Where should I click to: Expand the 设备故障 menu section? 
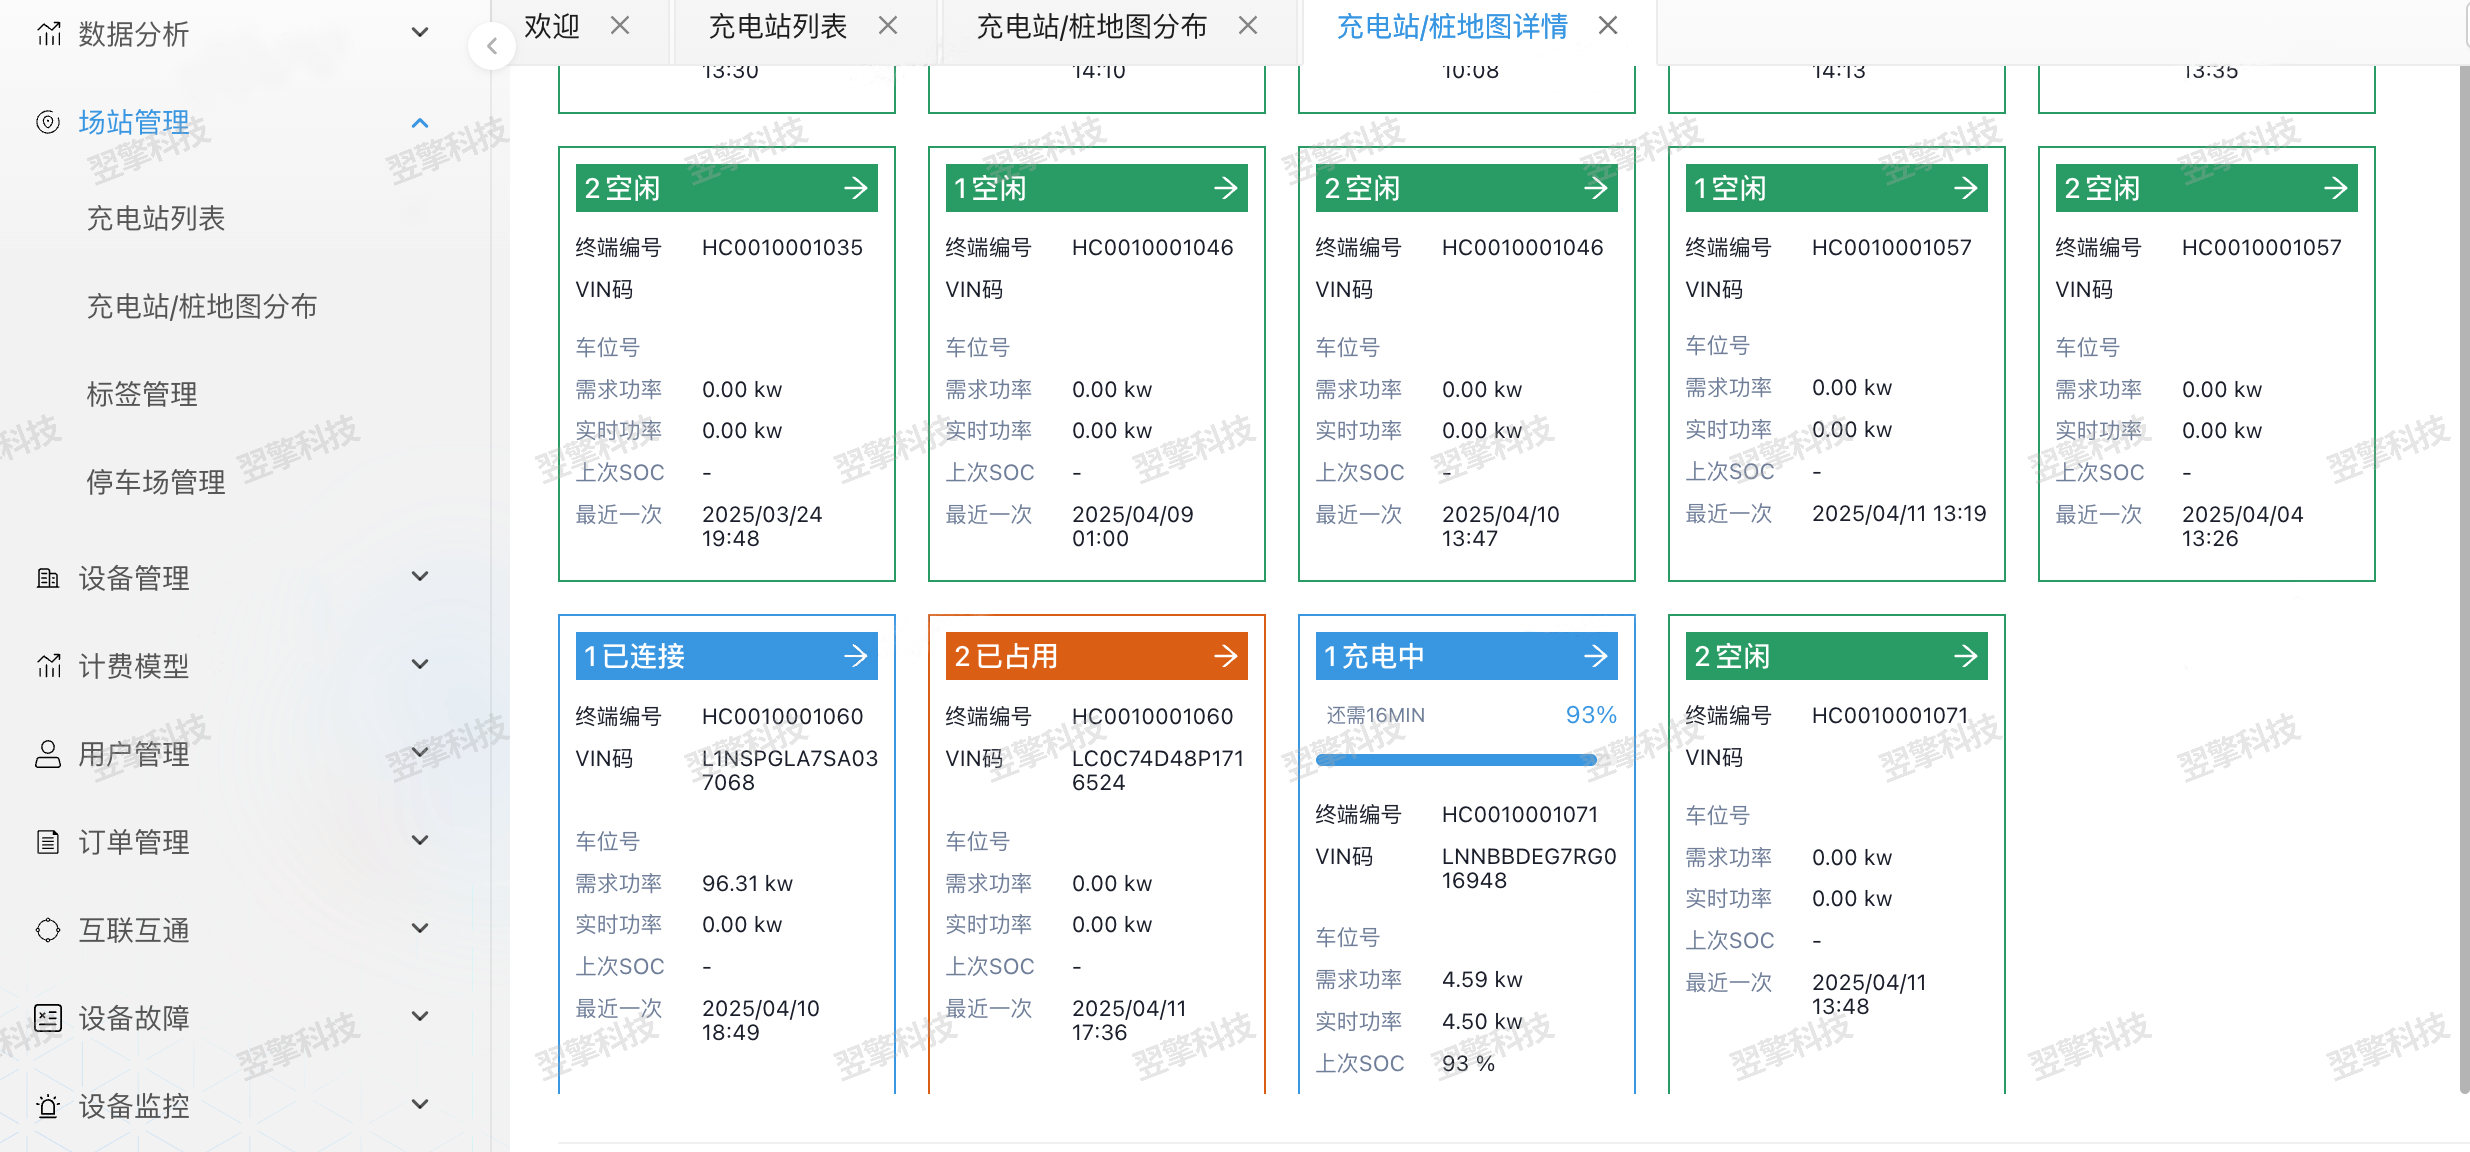[420, 1017]
